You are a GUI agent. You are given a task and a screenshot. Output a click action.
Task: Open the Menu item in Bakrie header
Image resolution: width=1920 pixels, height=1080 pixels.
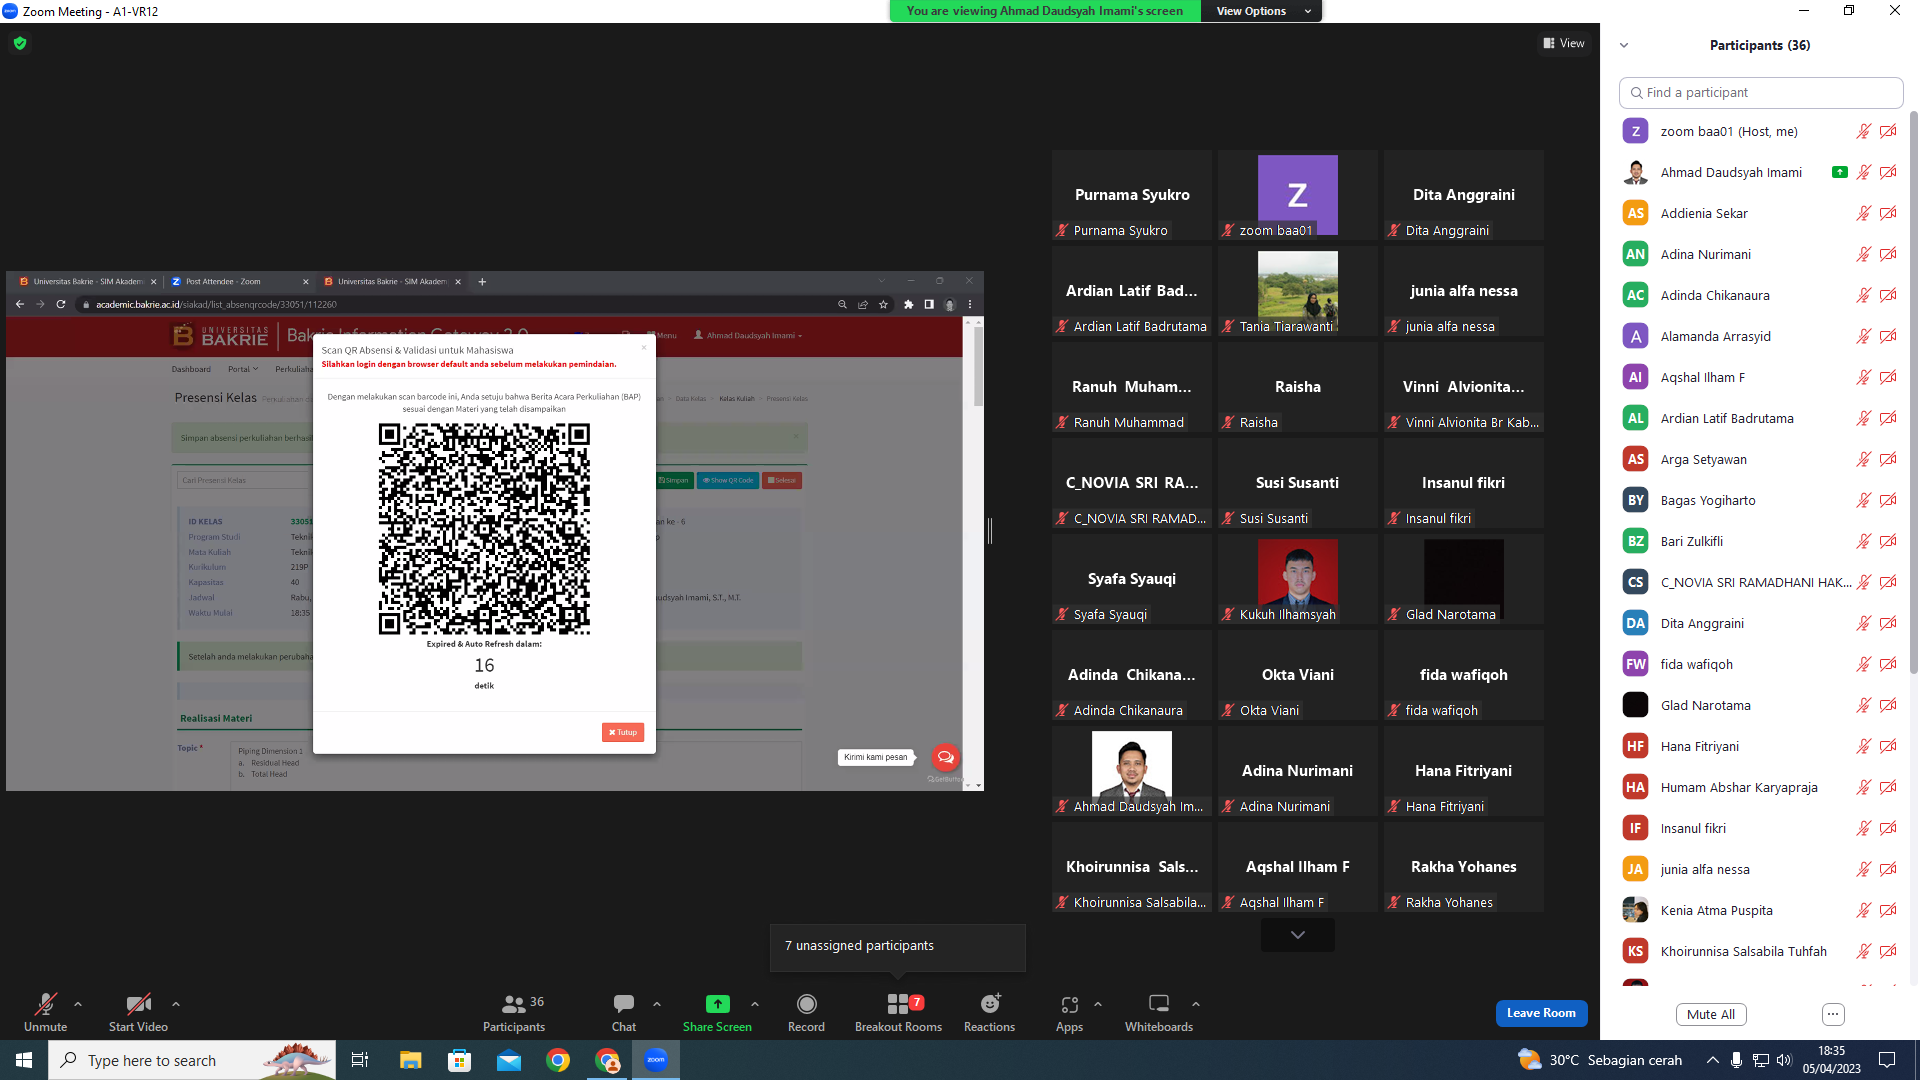click(662, 336)
